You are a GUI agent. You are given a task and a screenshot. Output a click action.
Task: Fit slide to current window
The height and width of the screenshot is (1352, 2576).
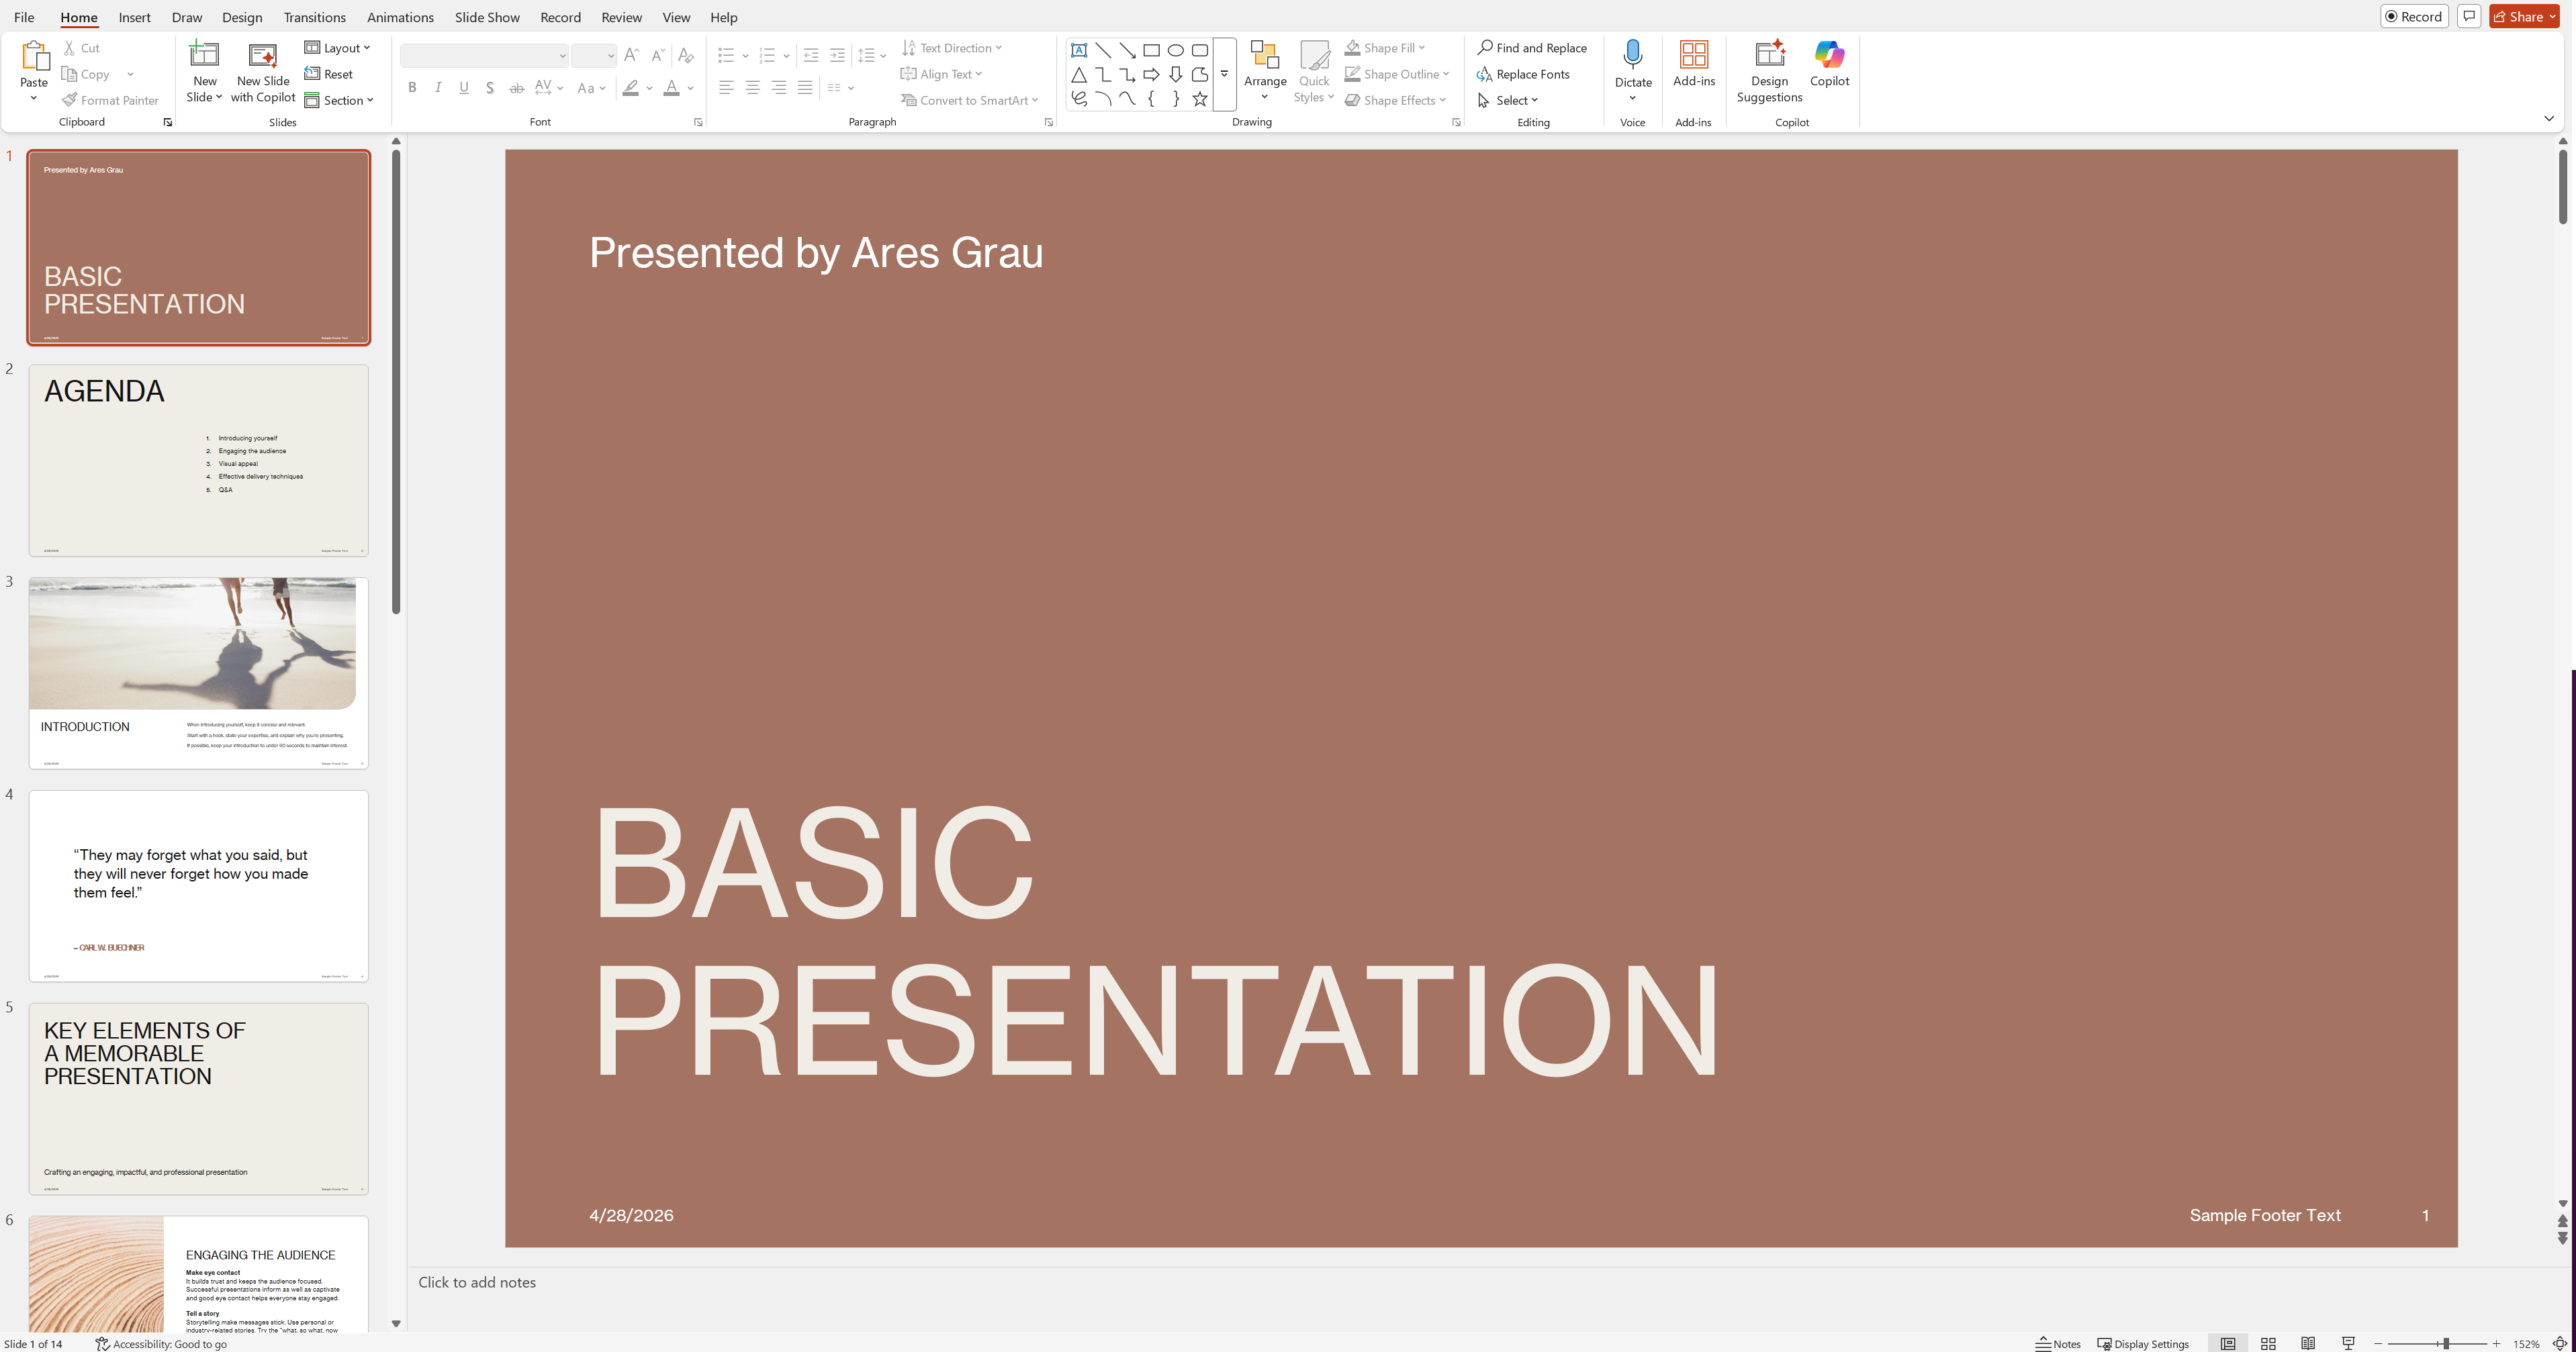click(2560, 1344)
